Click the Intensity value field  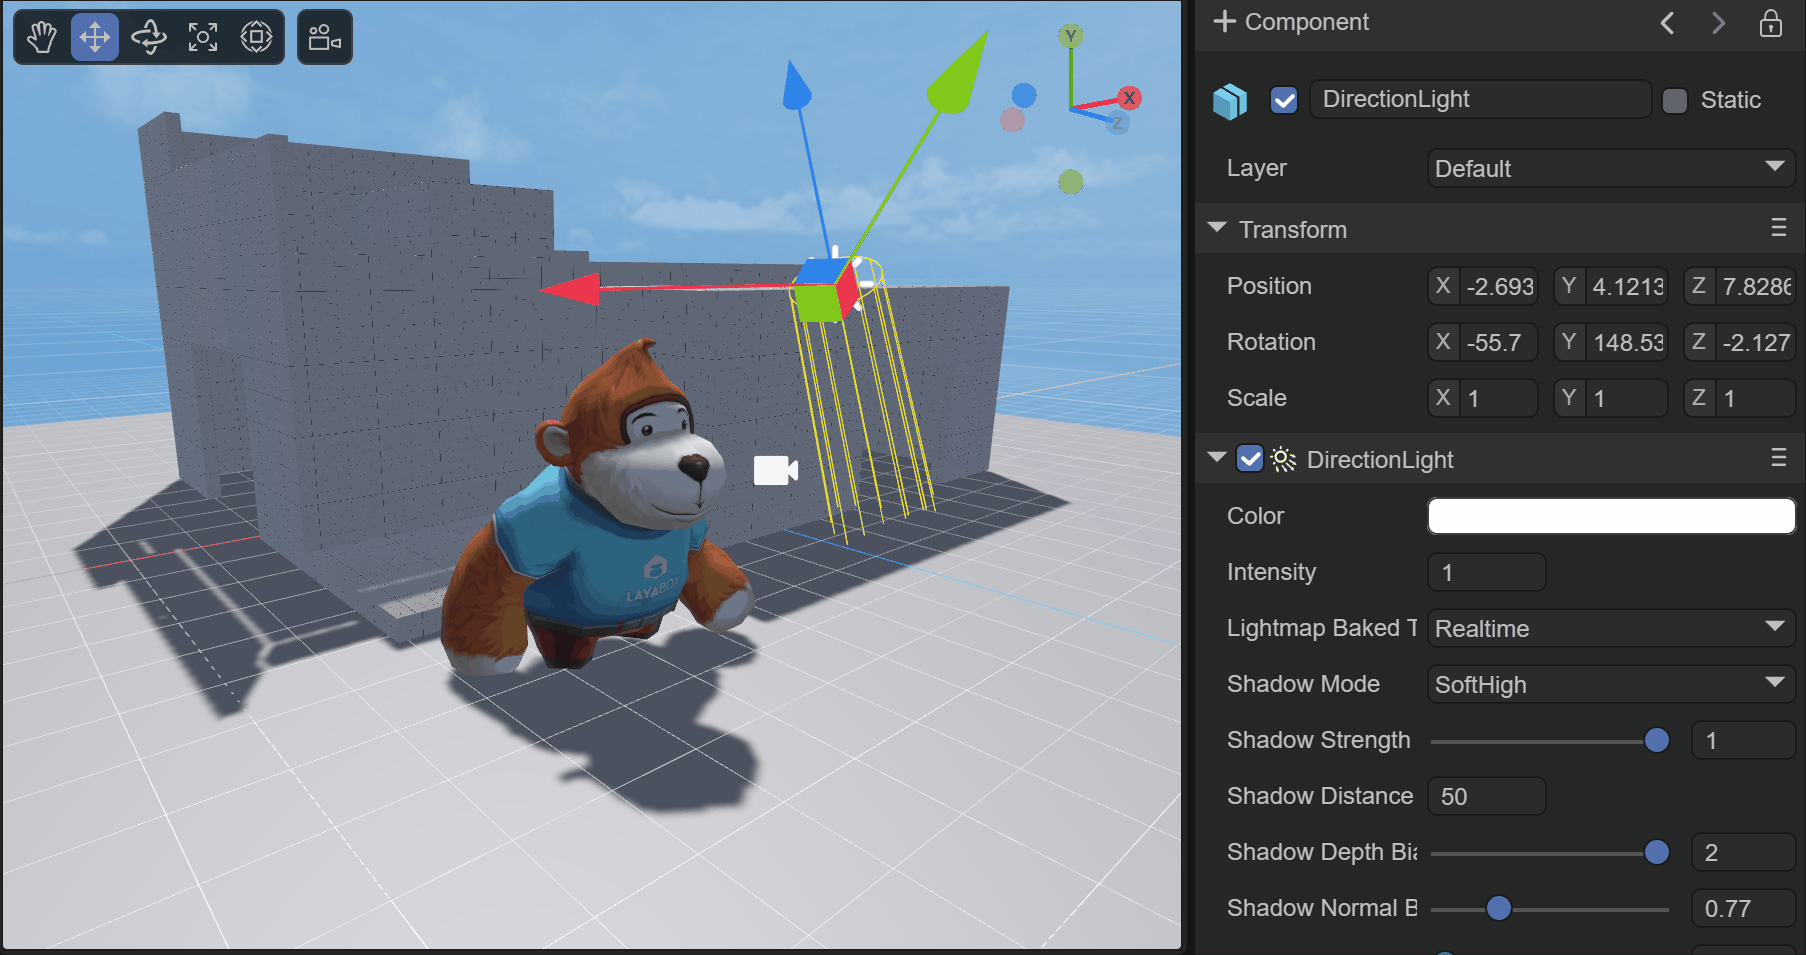coord(1486,573)
